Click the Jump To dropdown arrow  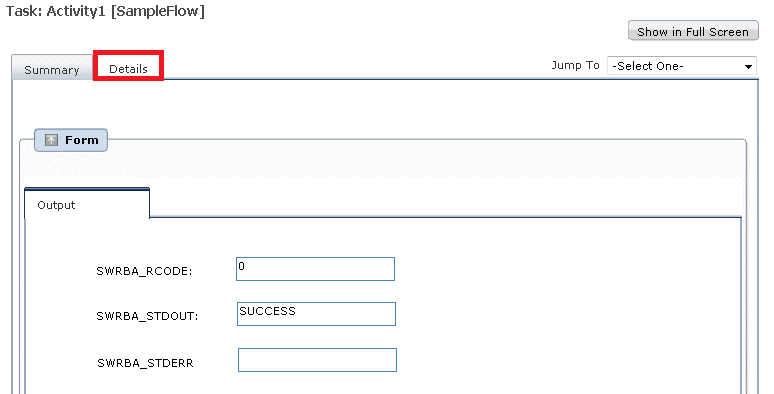(748, 66)
